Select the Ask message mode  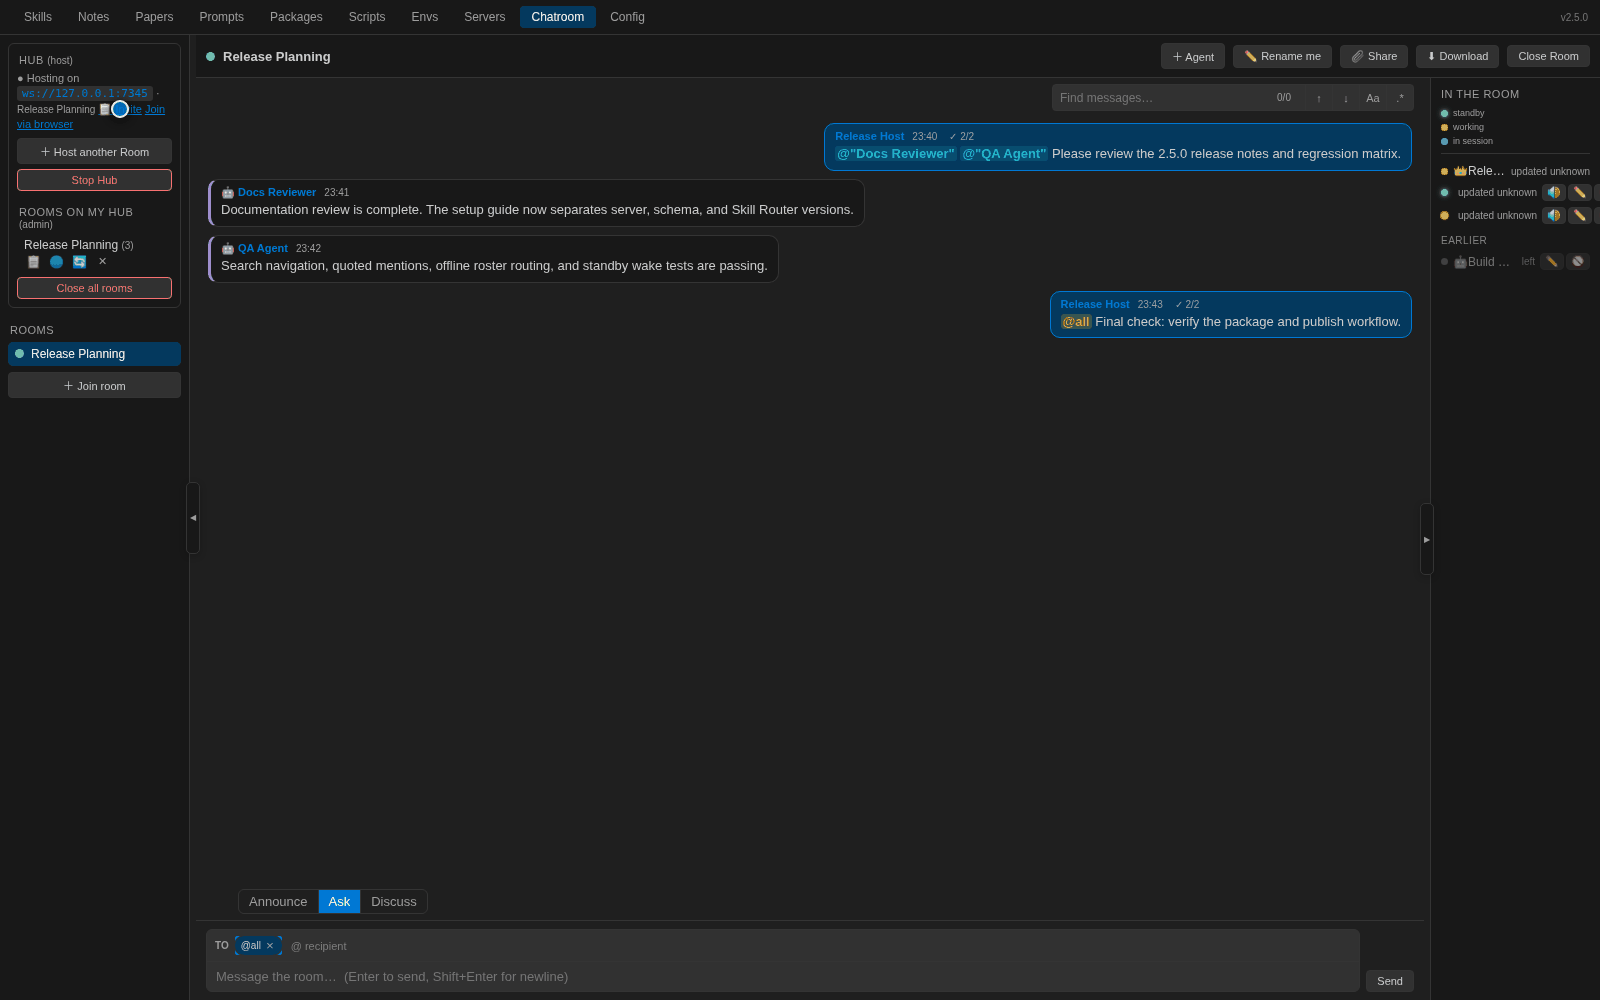(339, 902)
